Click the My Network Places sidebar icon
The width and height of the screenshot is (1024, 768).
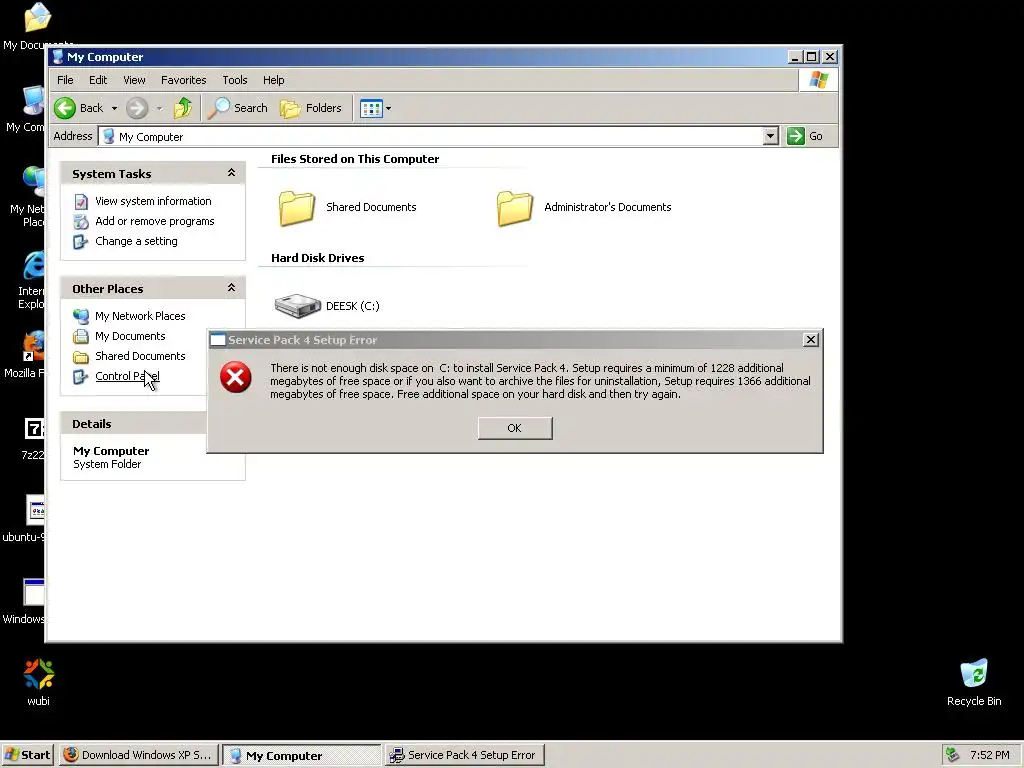click(x=81, y=316)
